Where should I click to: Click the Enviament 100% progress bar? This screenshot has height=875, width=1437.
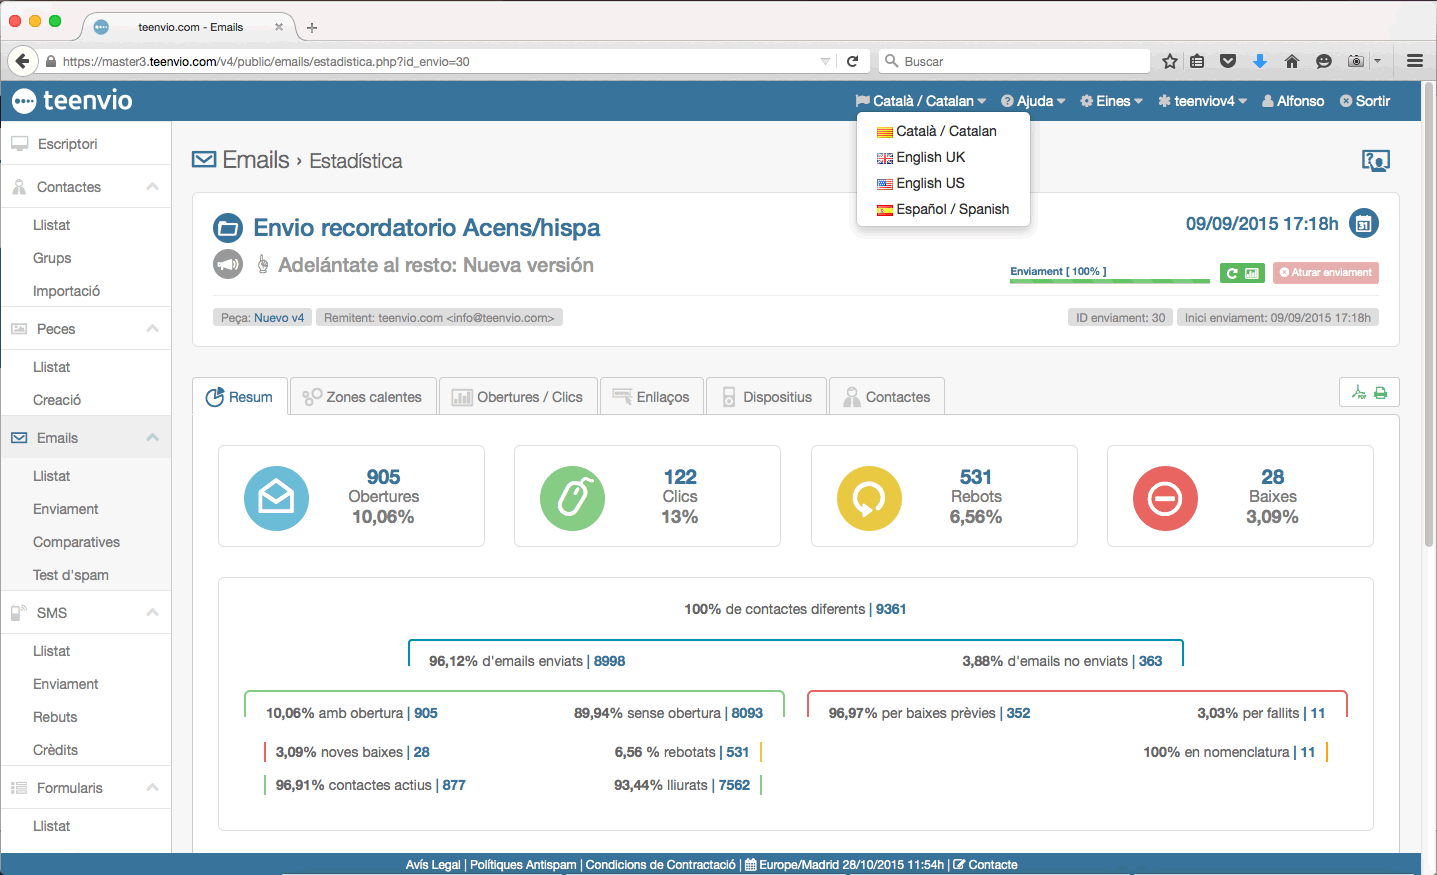click(1109, 281)
